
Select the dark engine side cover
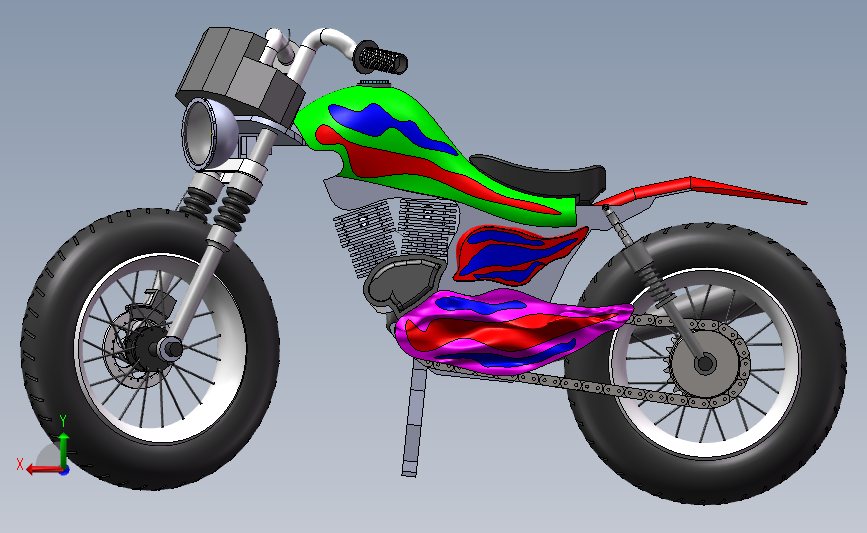tap(403, 282)
